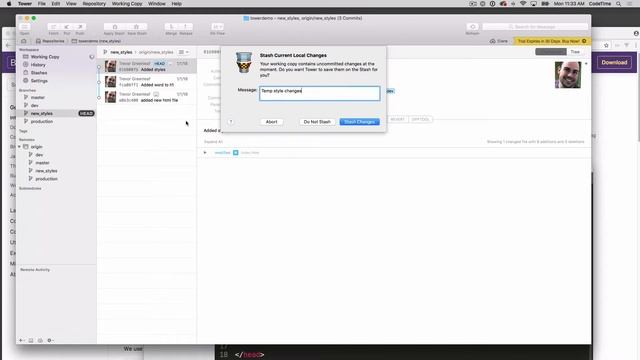Select the 'Added styles' commit

147,67
